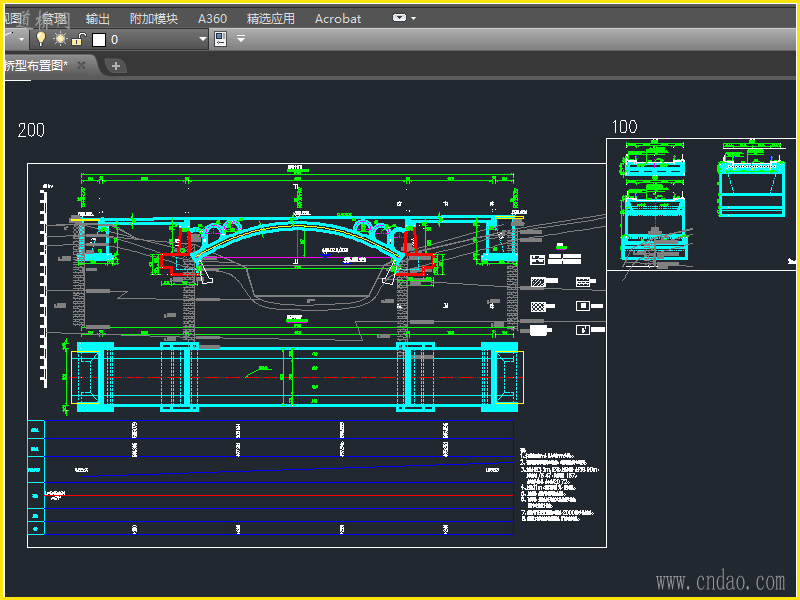Open the 附加模块 ribbon tab
800x600 pixels.
tap(154, 18)
